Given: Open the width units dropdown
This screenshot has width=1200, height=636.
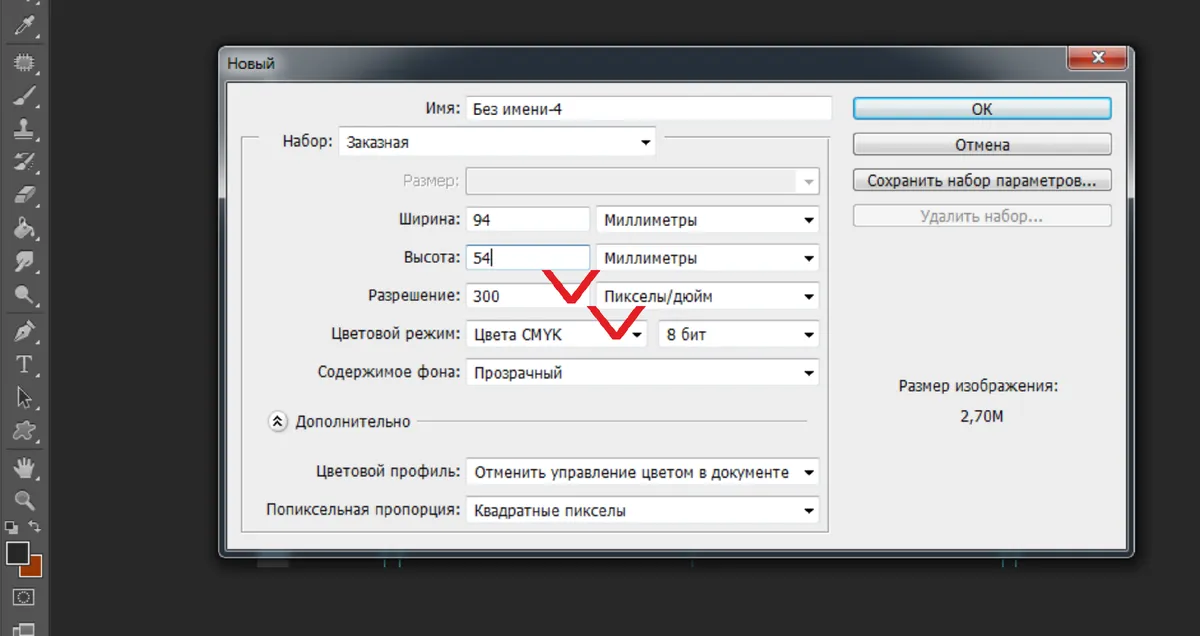Looking at the screenshot, I should point(707,219).
